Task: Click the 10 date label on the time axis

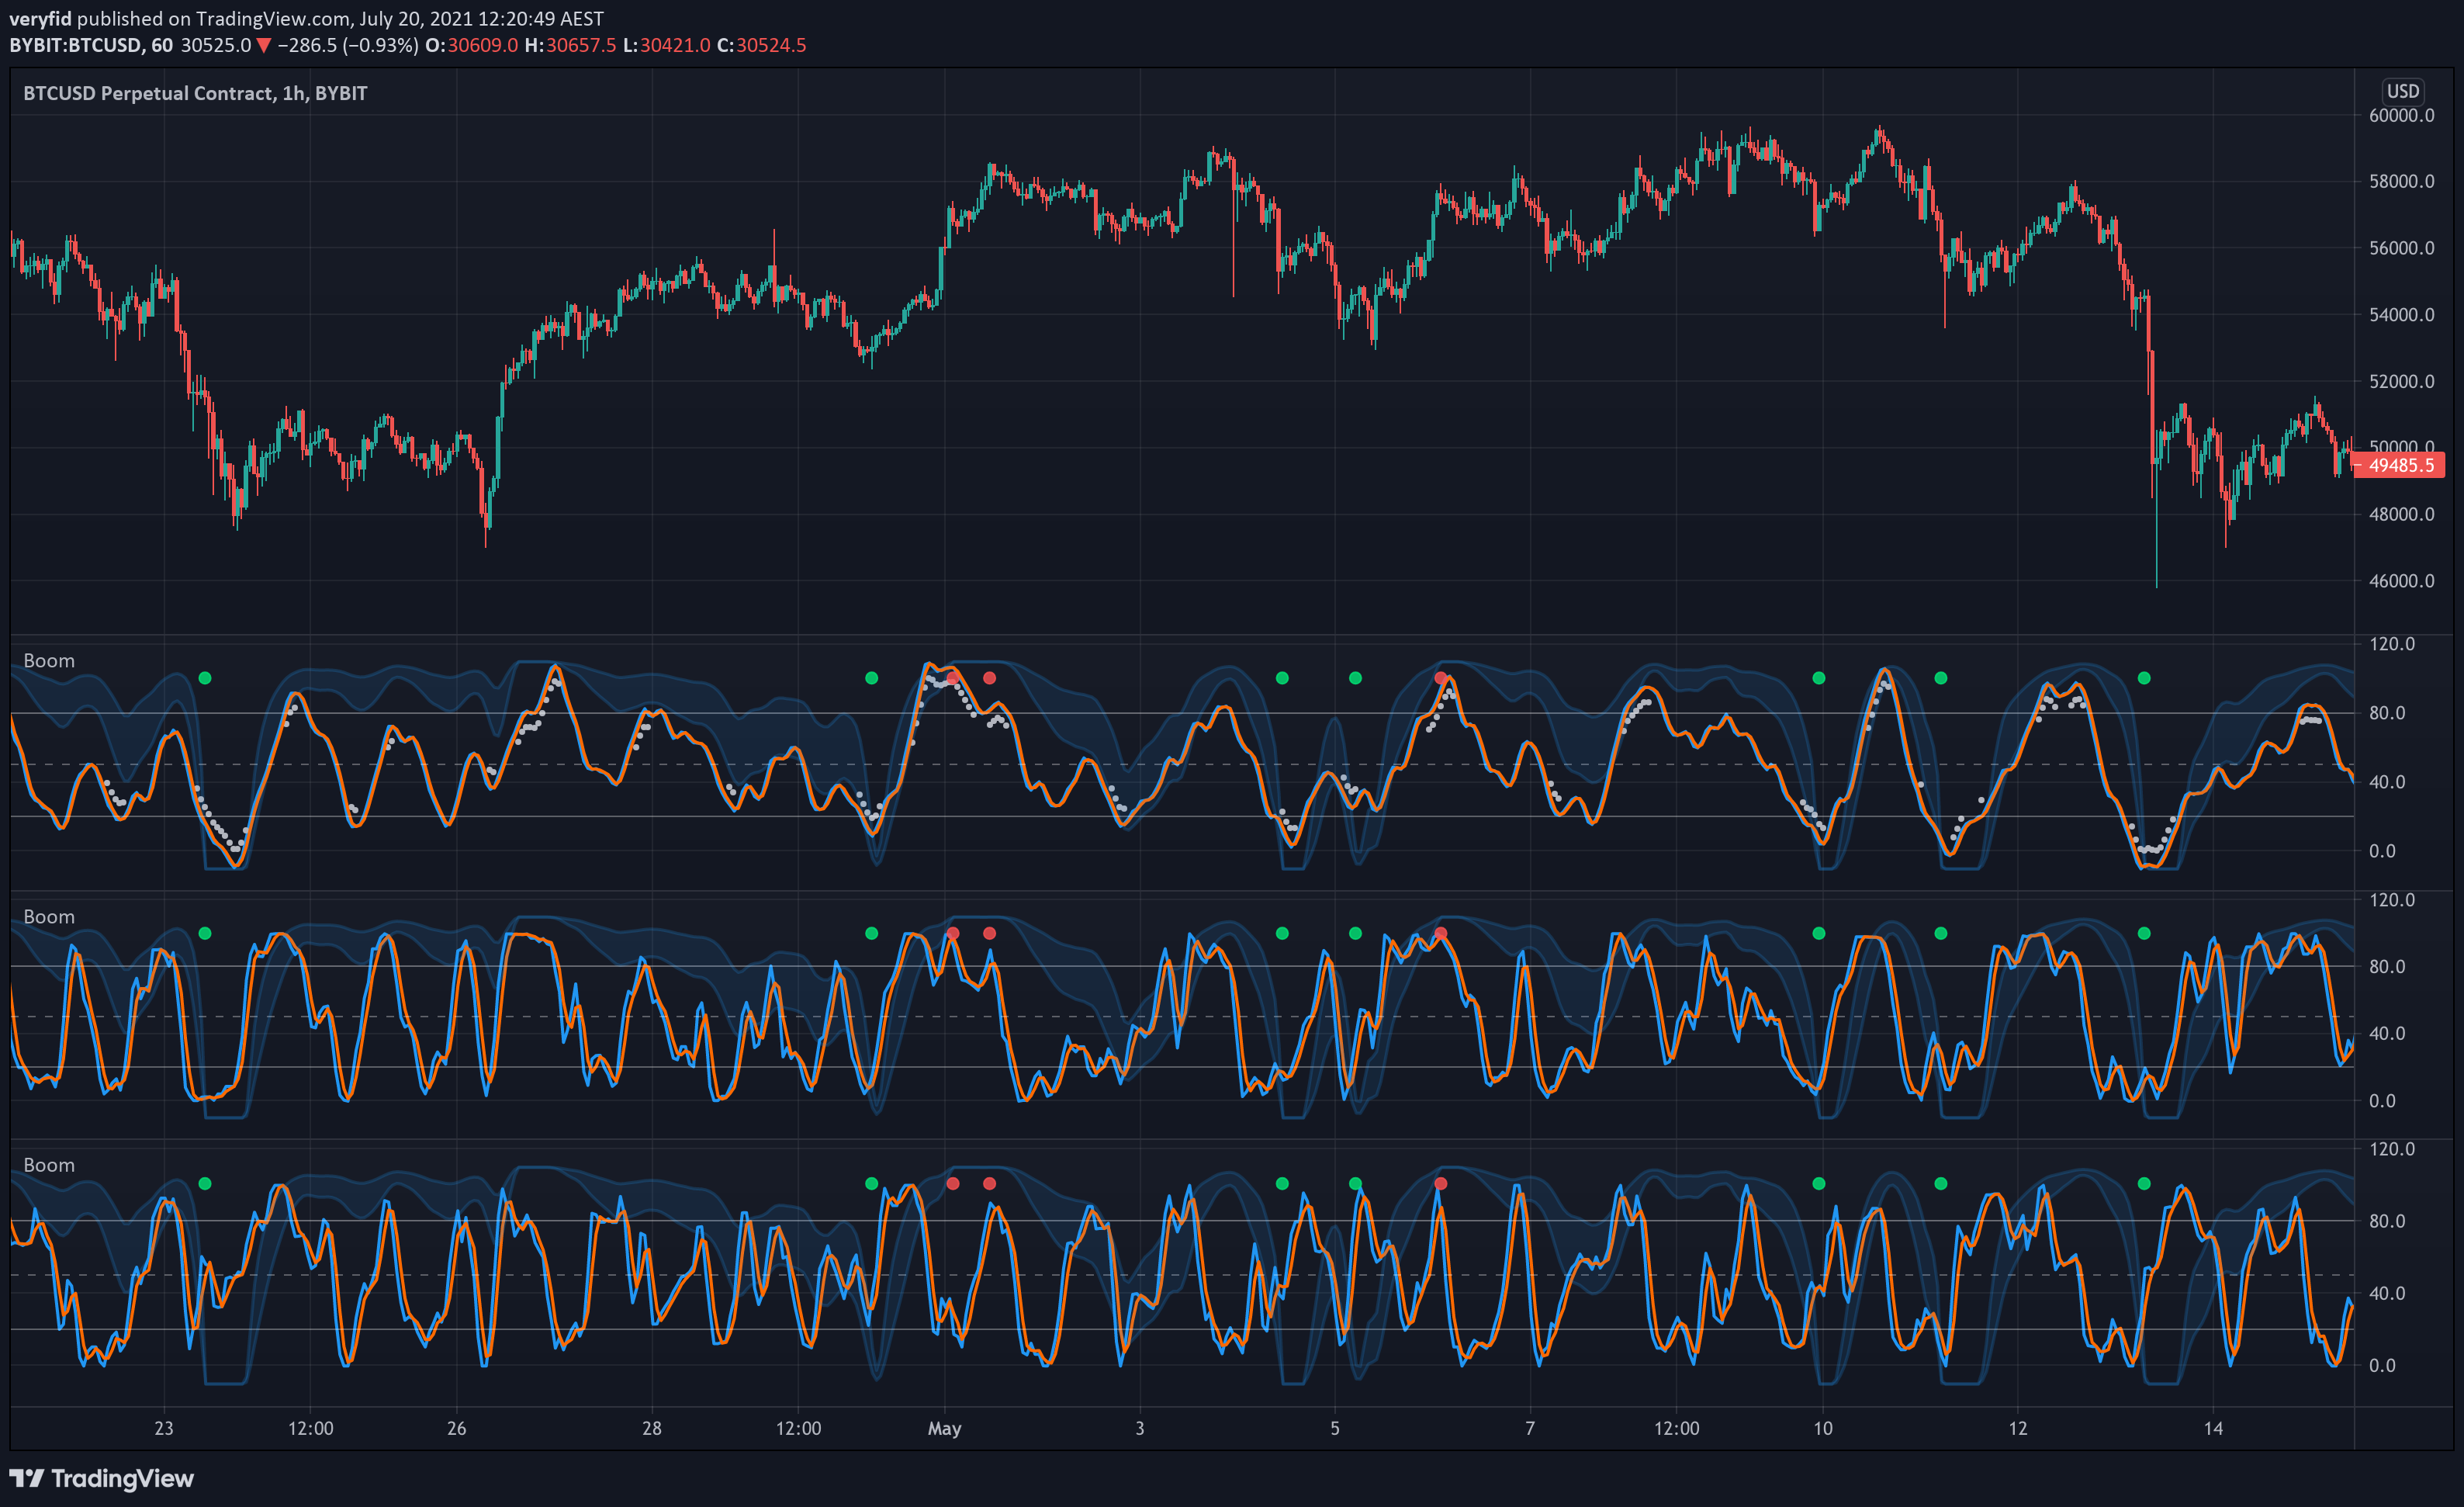Action: click(x=1823, y=1428)
